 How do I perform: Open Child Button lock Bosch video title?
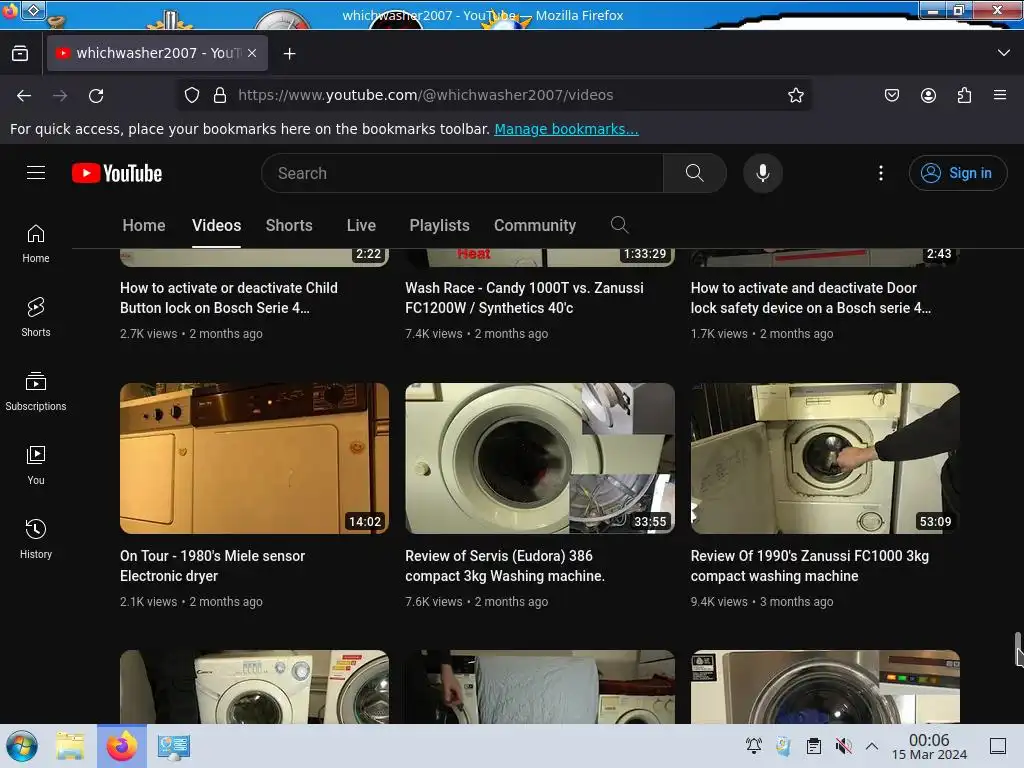pyautogui.click(x=229, y=298)
